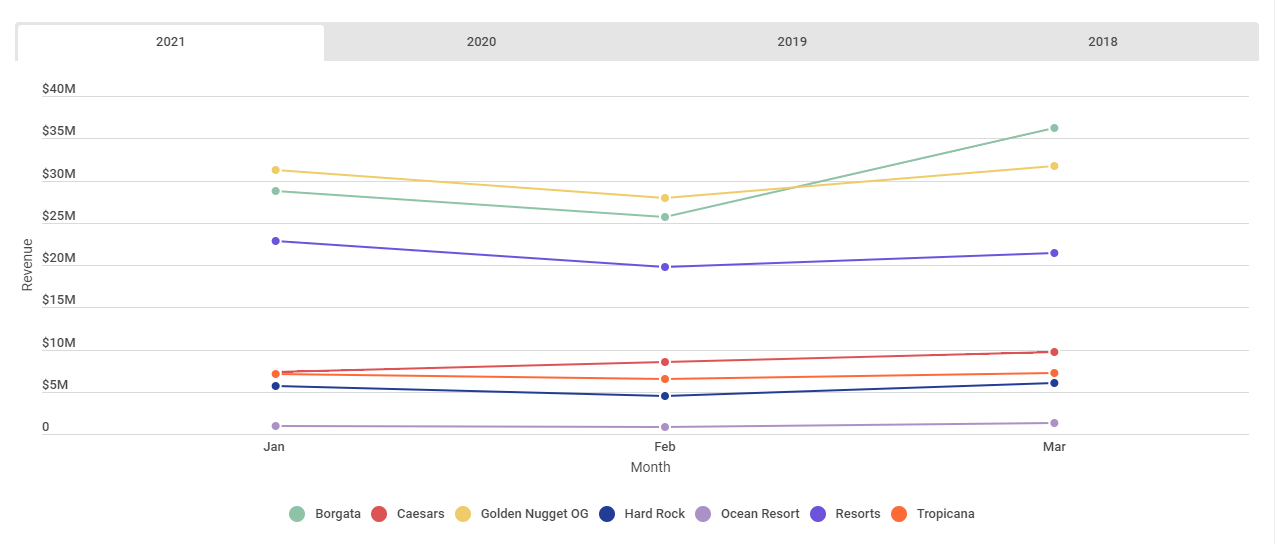This screenshot has height=544, width=1275.
Task: Toggle Borgata series in legend
Action: pos(325,514)
